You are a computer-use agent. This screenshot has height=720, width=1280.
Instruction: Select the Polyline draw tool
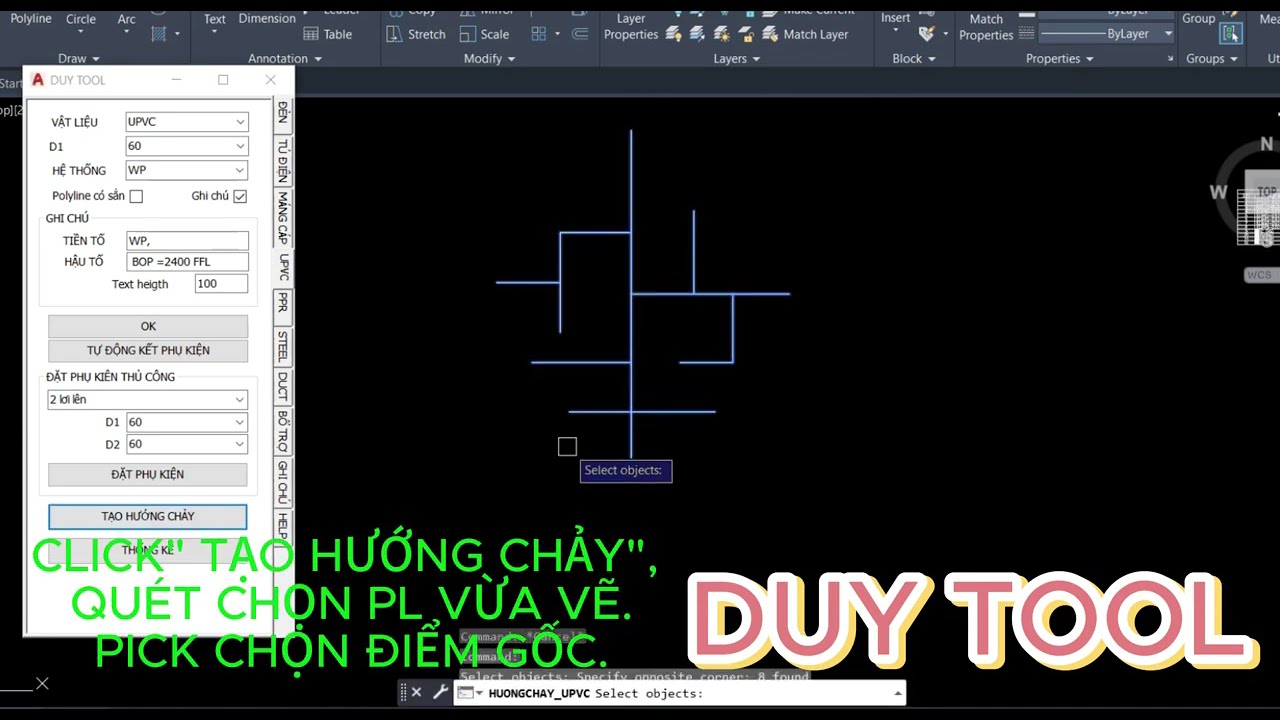tap(31, 19)
